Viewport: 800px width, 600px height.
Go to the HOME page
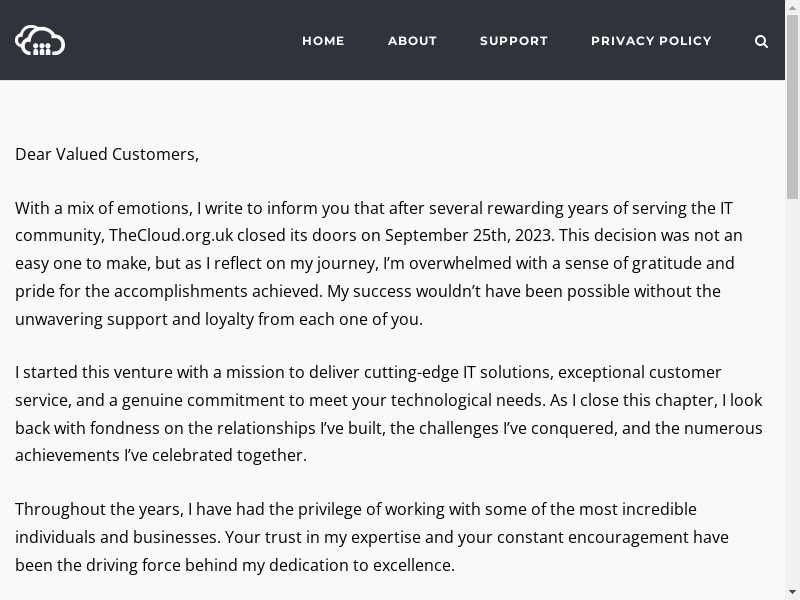[323, 41]
